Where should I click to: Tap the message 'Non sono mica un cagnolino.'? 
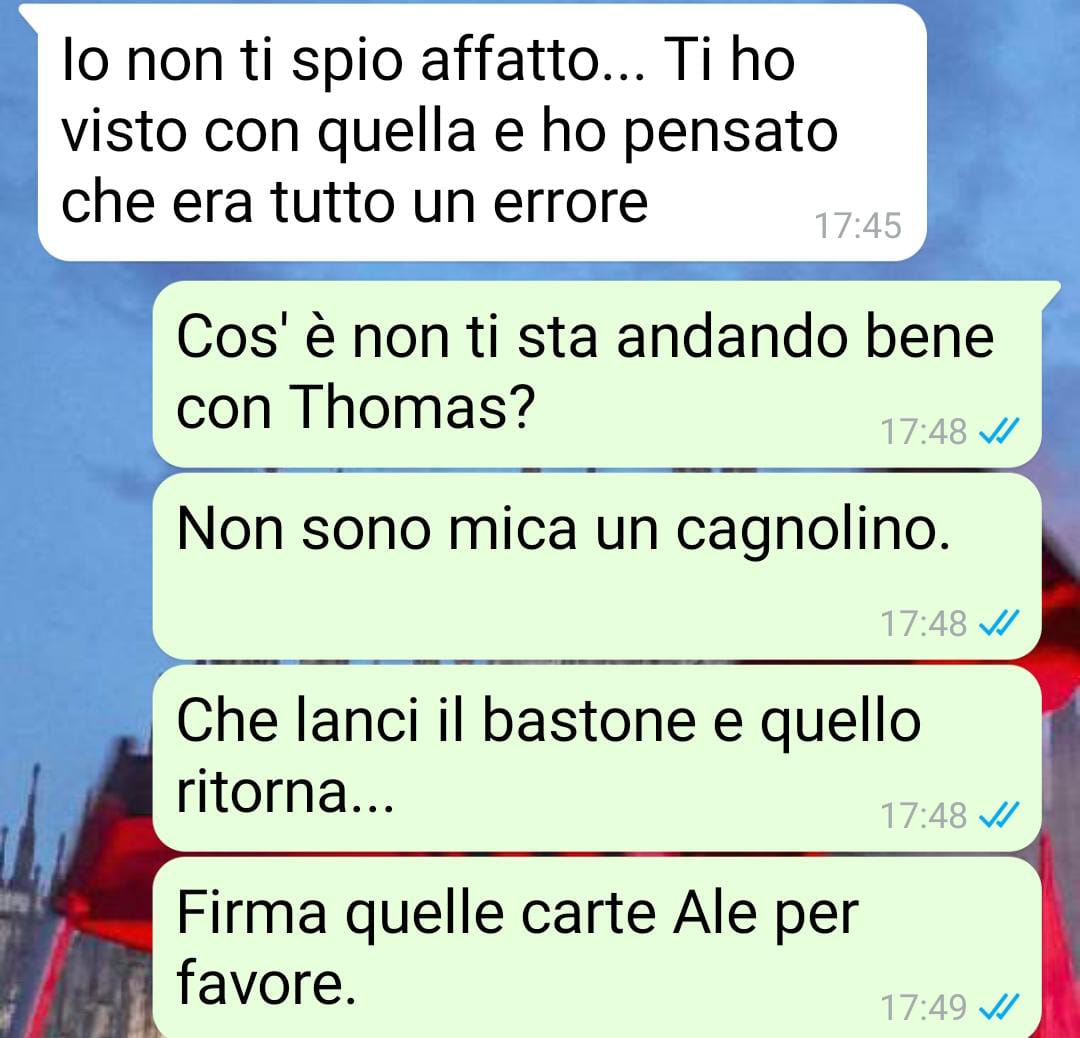tap(596, 566)
